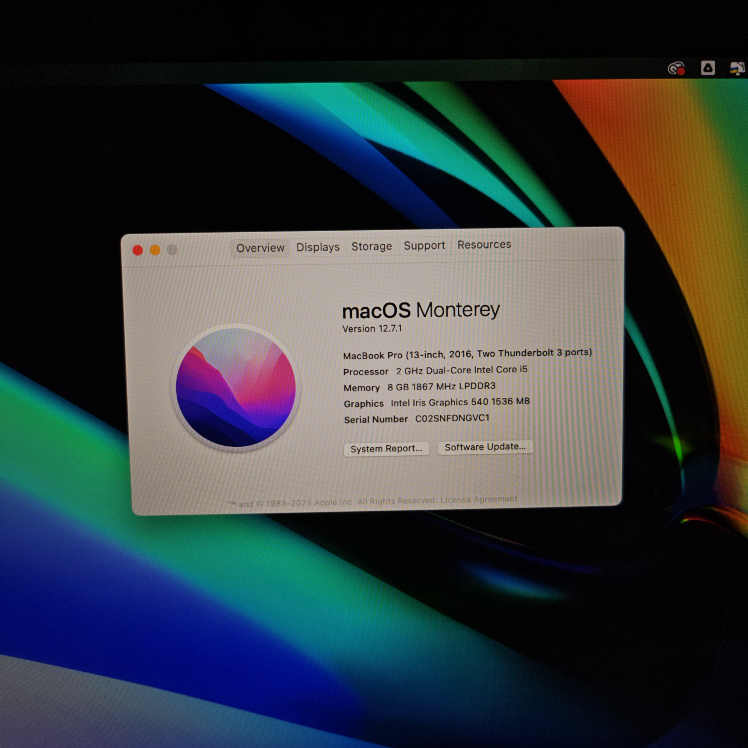
Task: Go to the Support tab
Action: coord(424,245)
